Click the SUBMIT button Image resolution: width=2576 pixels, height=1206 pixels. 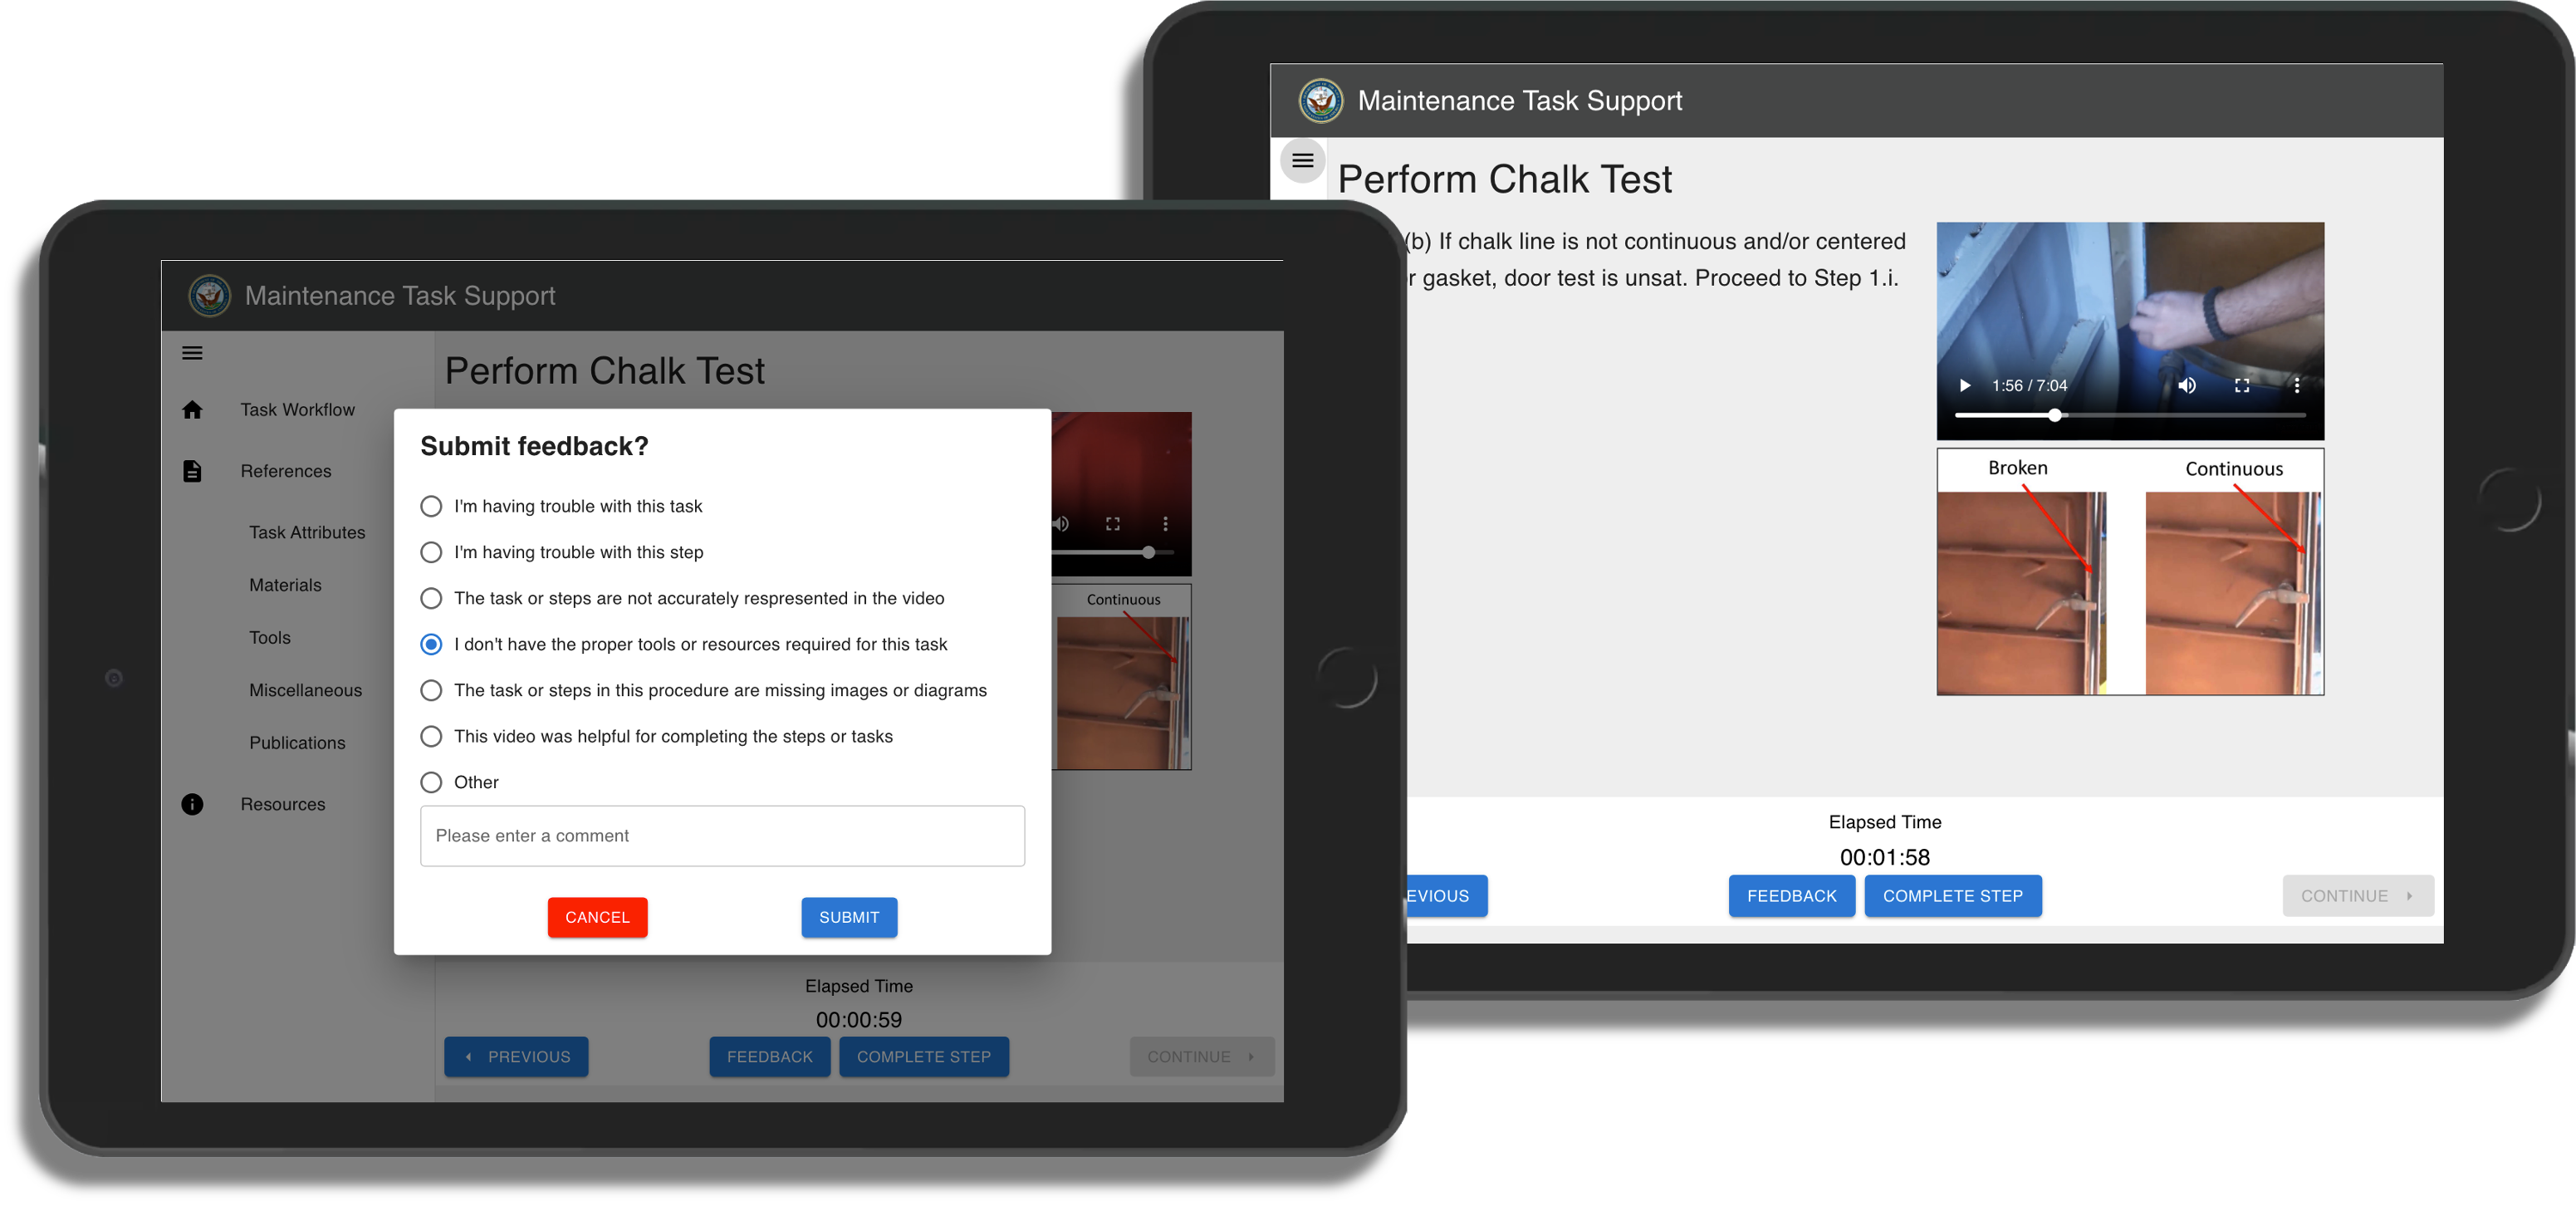[848, 917]
